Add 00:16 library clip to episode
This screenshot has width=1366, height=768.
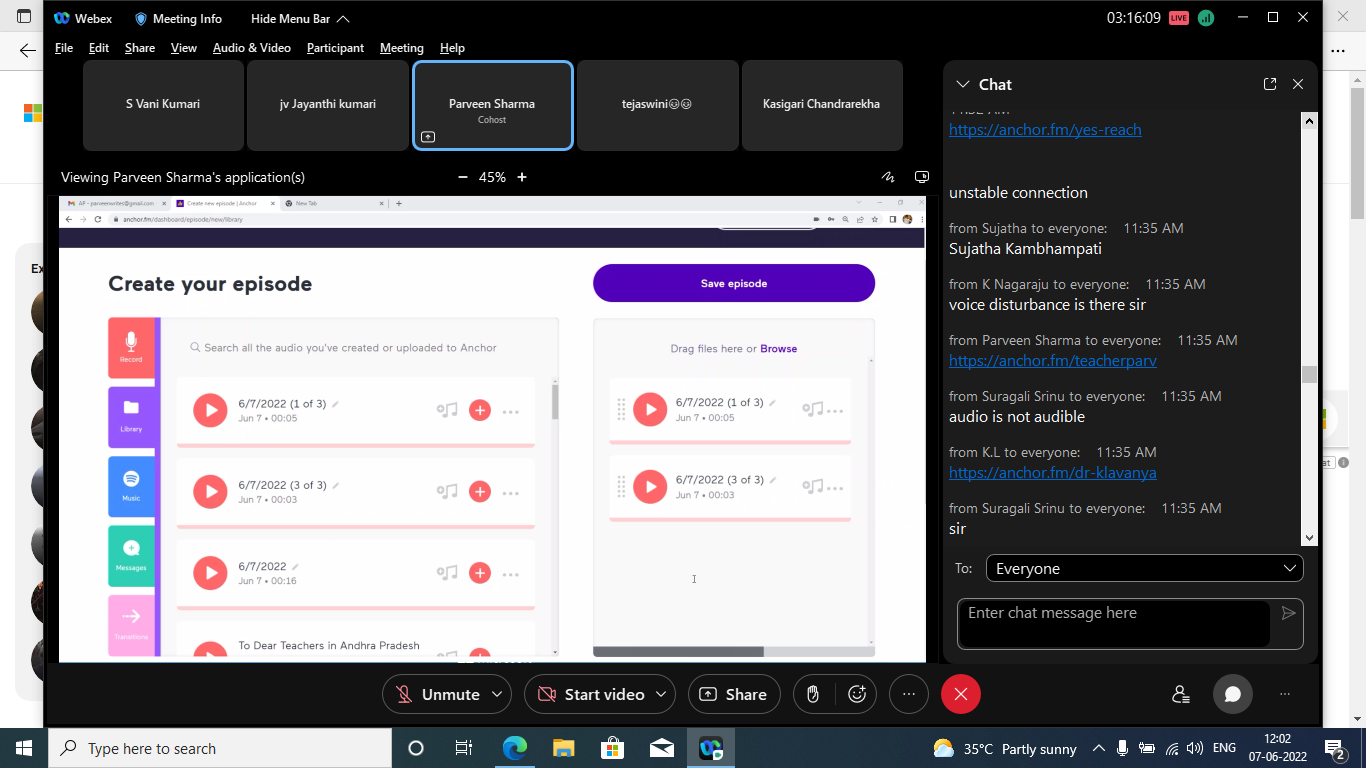click(480, 573)
